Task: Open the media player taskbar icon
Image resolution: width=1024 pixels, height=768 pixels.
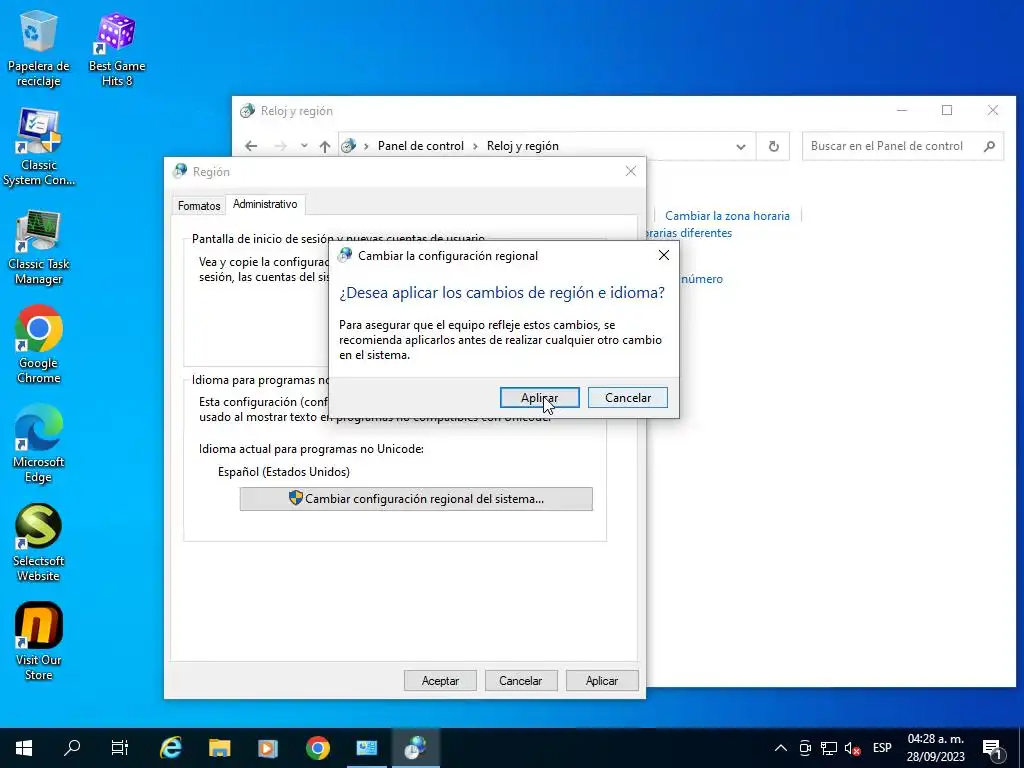Action: (x=268, y=748)
